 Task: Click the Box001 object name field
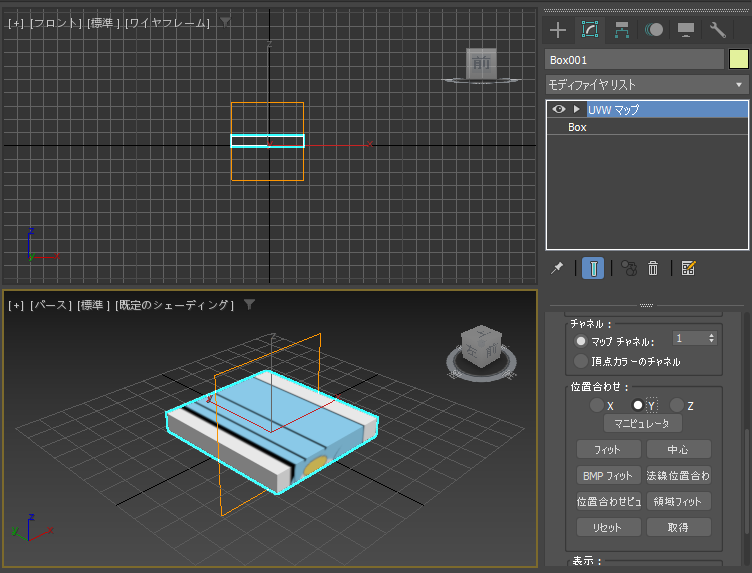(x=634, y=60)
